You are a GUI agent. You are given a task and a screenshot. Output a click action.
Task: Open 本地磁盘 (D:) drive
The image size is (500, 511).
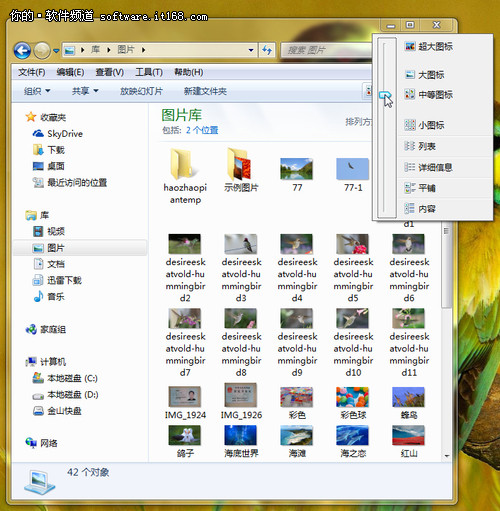[65, 395]
